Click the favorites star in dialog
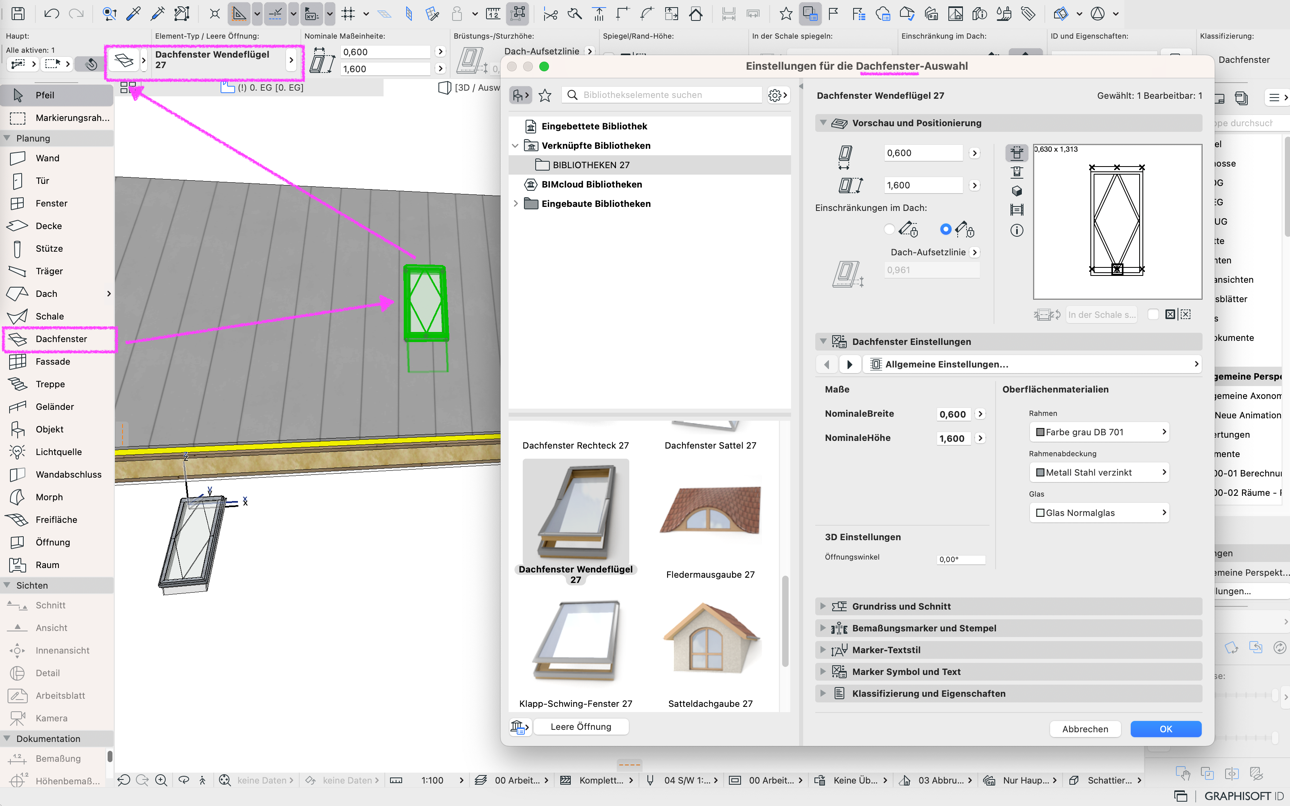Viewport: 1290px width, 806px height. tap(545, 95)
